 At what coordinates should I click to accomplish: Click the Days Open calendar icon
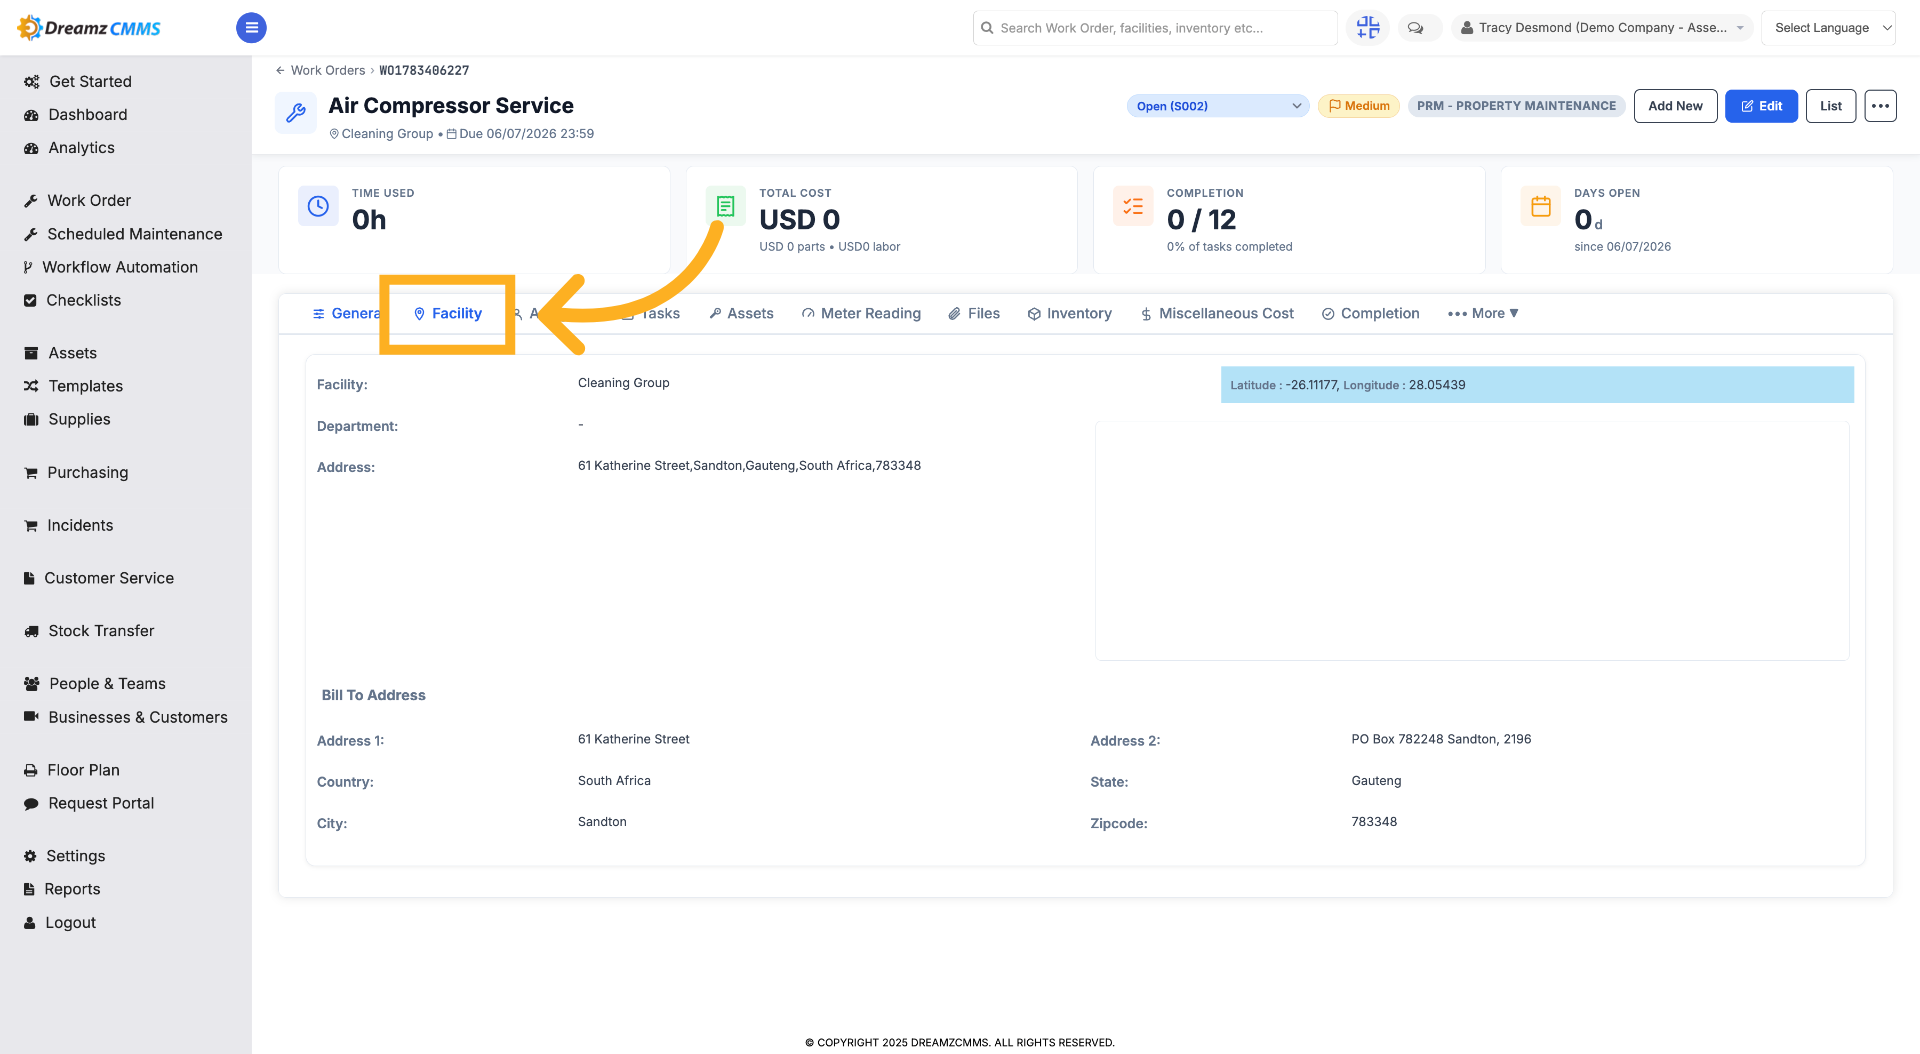pyautogui.click(x=1541, y=206)
